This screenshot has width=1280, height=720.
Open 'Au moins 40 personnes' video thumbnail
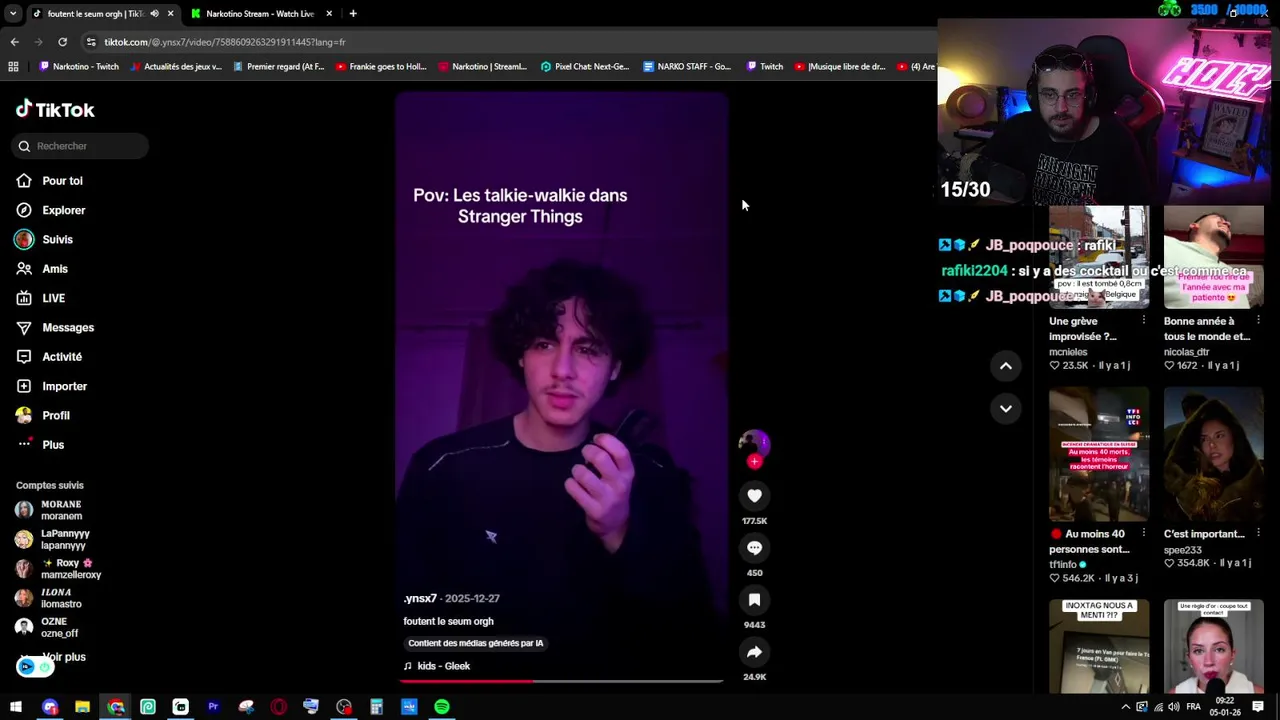pyautogui.click(x=1099, y=455)
